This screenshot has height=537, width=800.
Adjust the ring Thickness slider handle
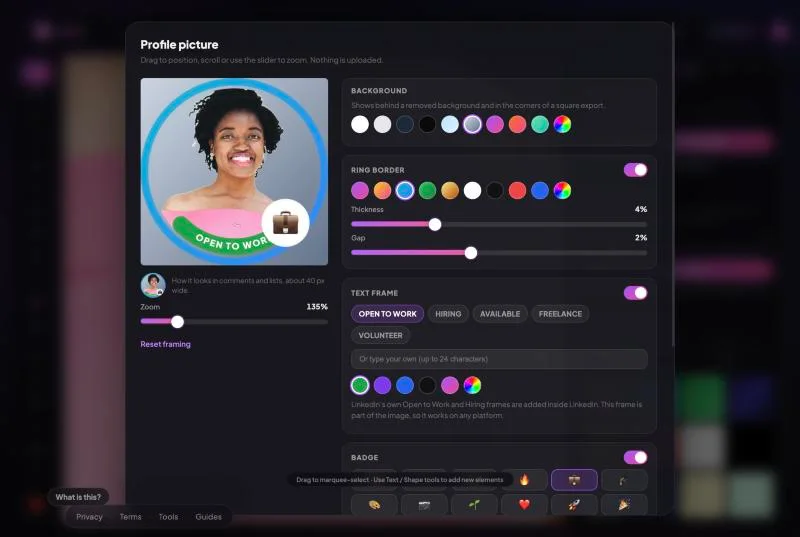[435, 224]
